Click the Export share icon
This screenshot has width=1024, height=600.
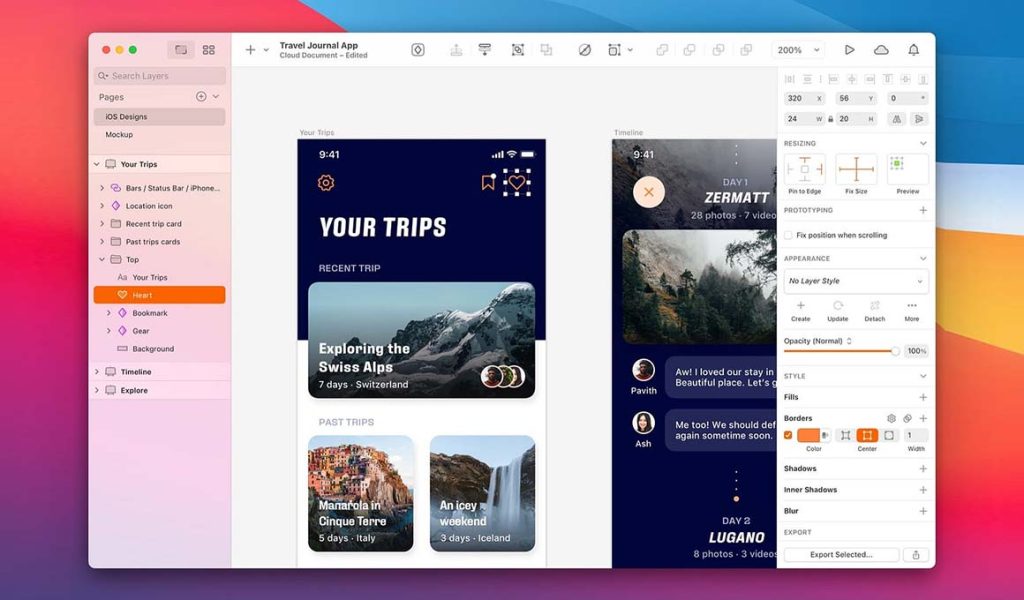tap(916, 555)
